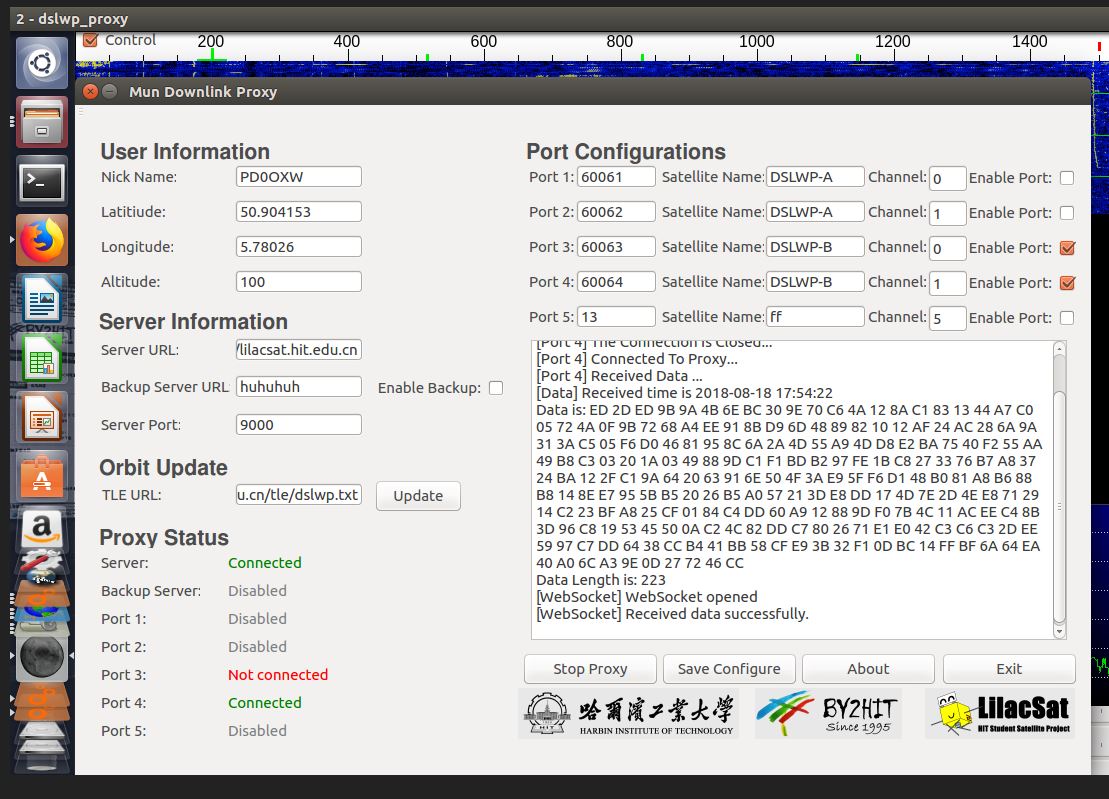Open LibreOffice Impress dock icon
The height and width of the screenshot is (799, 1109).
42,417
